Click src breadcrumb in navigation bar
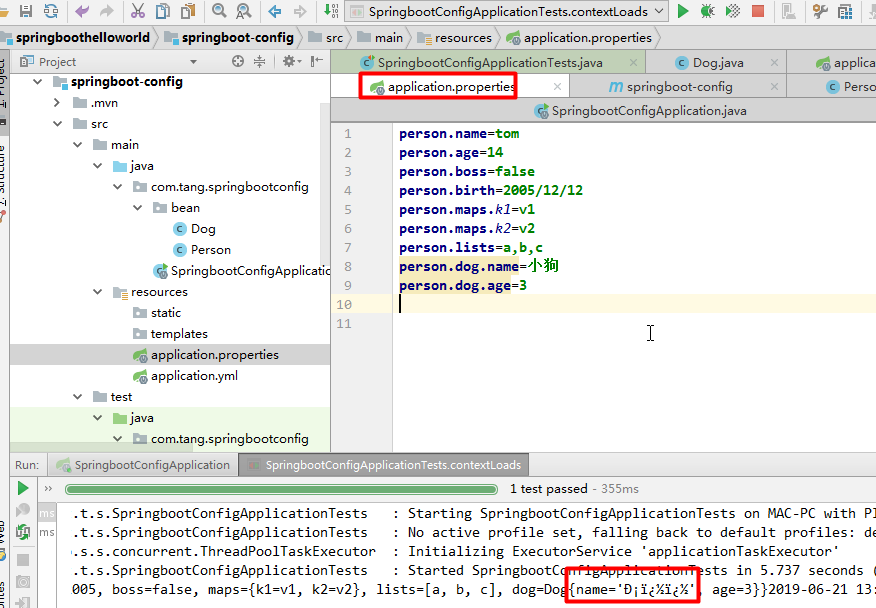This screenshot has height=608, width=876. pyautogui.click(x=326, y=38)
